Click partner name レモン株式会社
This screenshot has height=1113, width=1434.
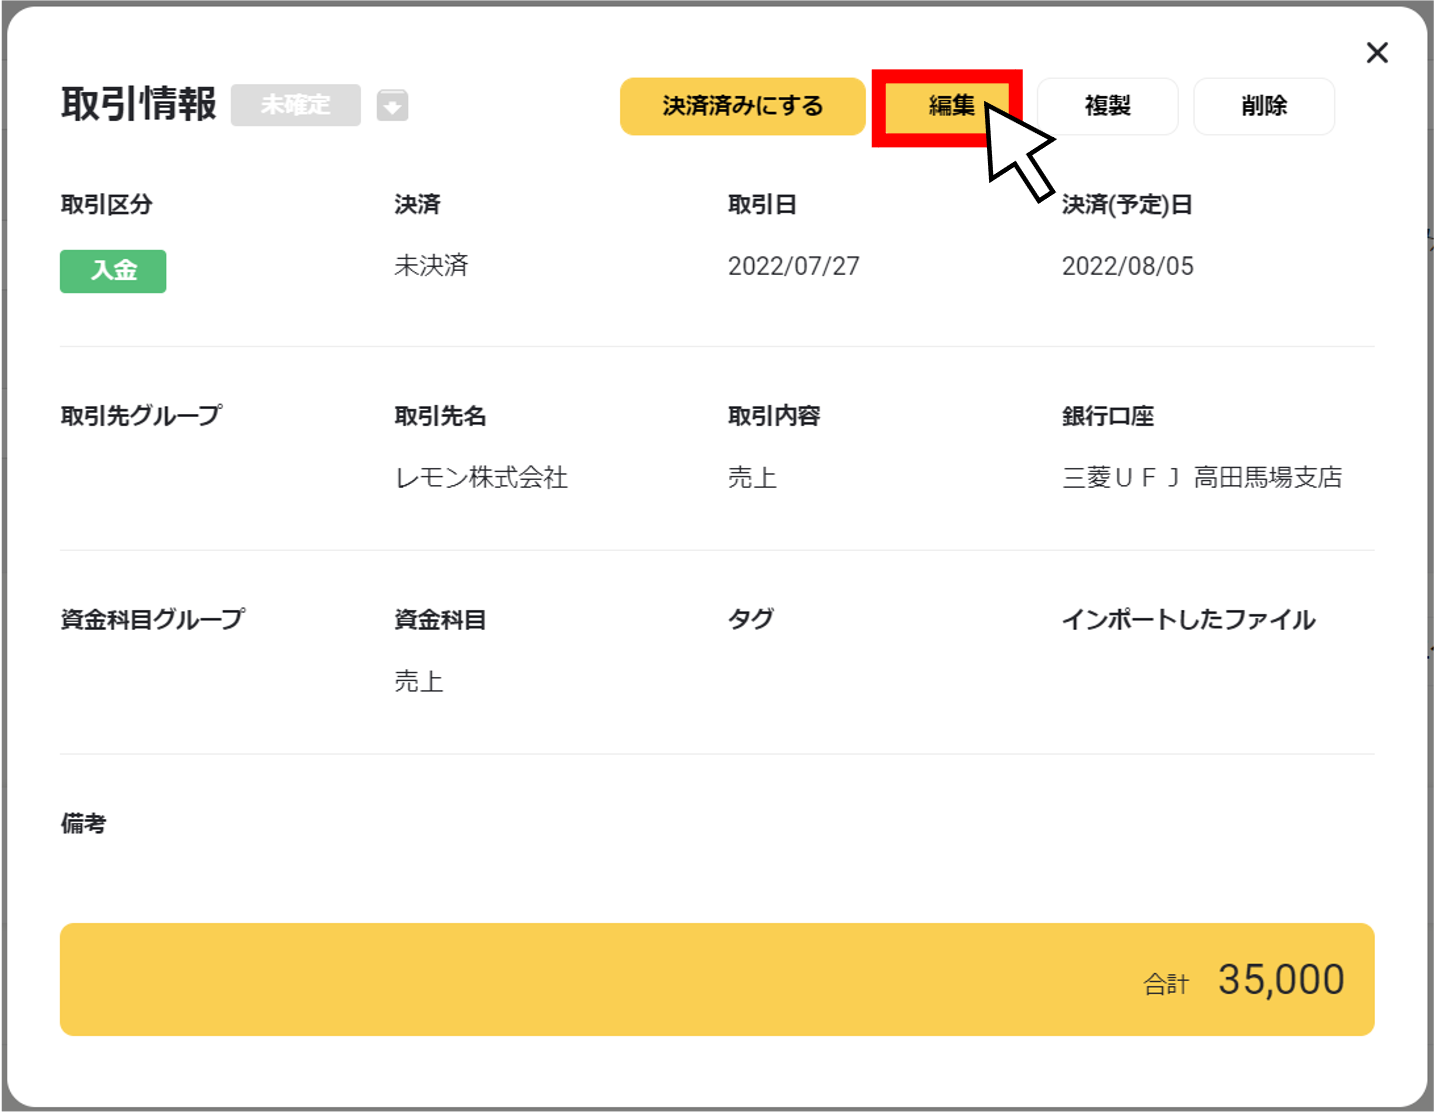pyautogui.click(x=481, y=478)
